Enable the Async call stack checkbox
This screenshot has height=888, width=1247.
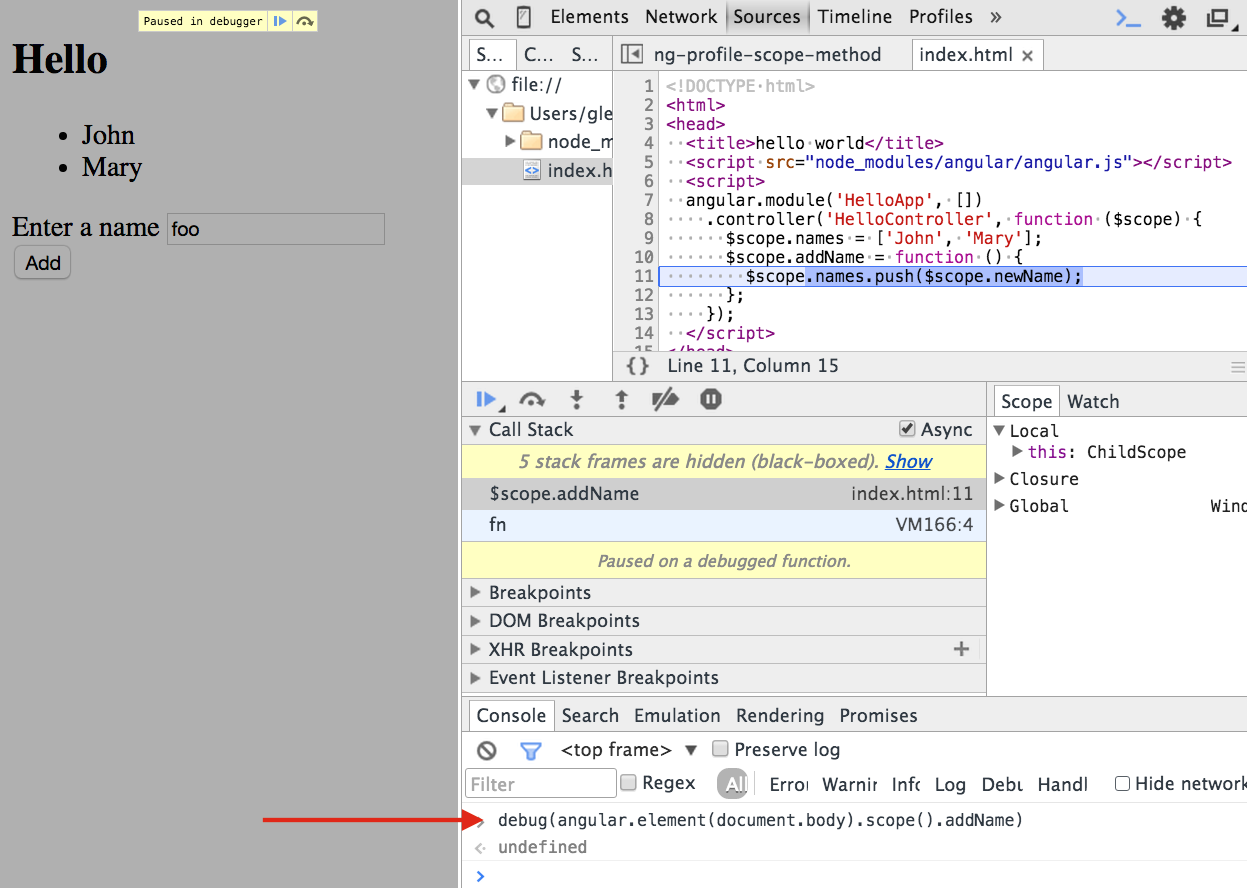tap(907, 429)
